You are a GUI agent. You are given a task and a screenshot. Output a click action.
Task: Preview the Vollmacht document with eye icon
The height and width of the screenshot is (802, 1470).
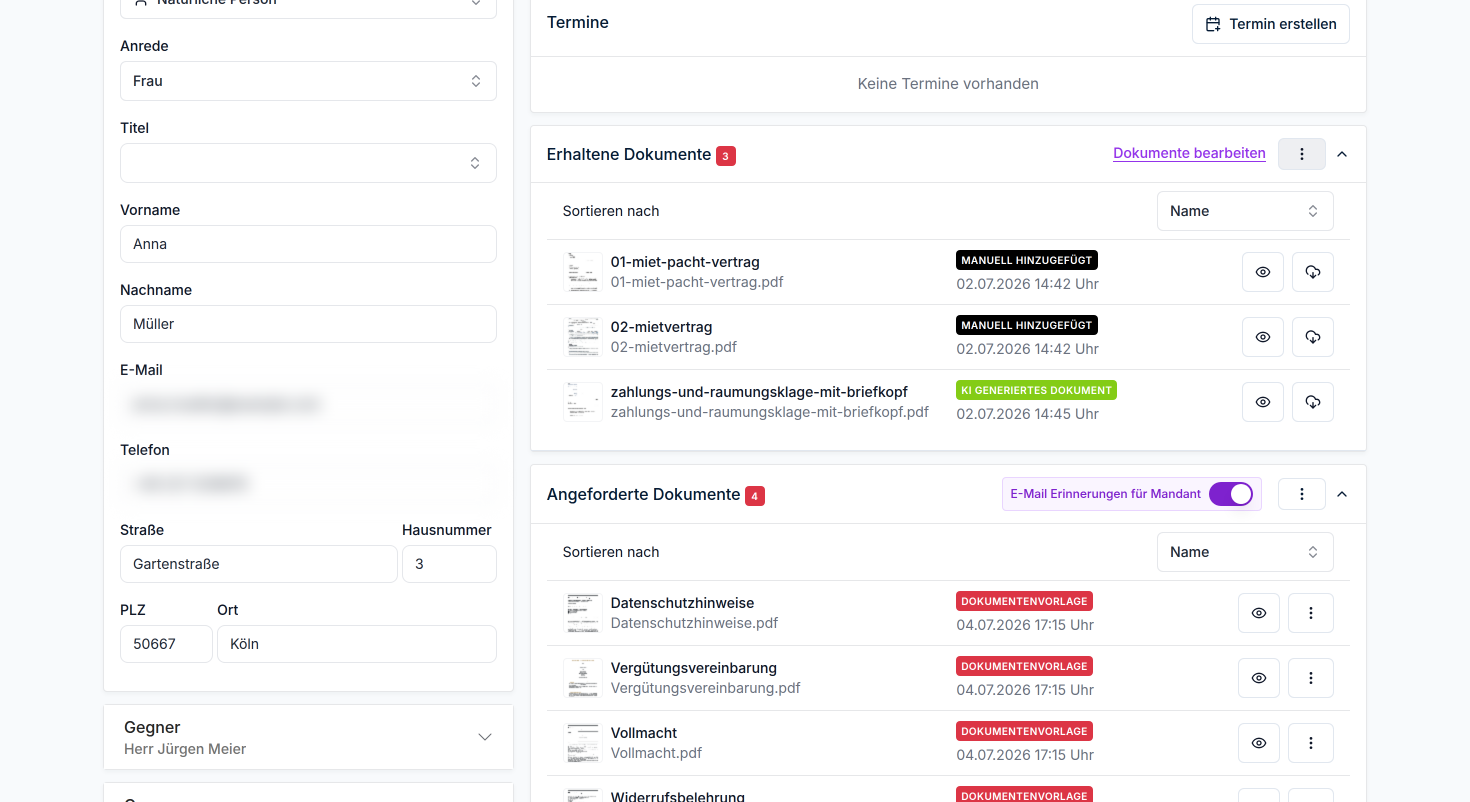pos(1259,743)
